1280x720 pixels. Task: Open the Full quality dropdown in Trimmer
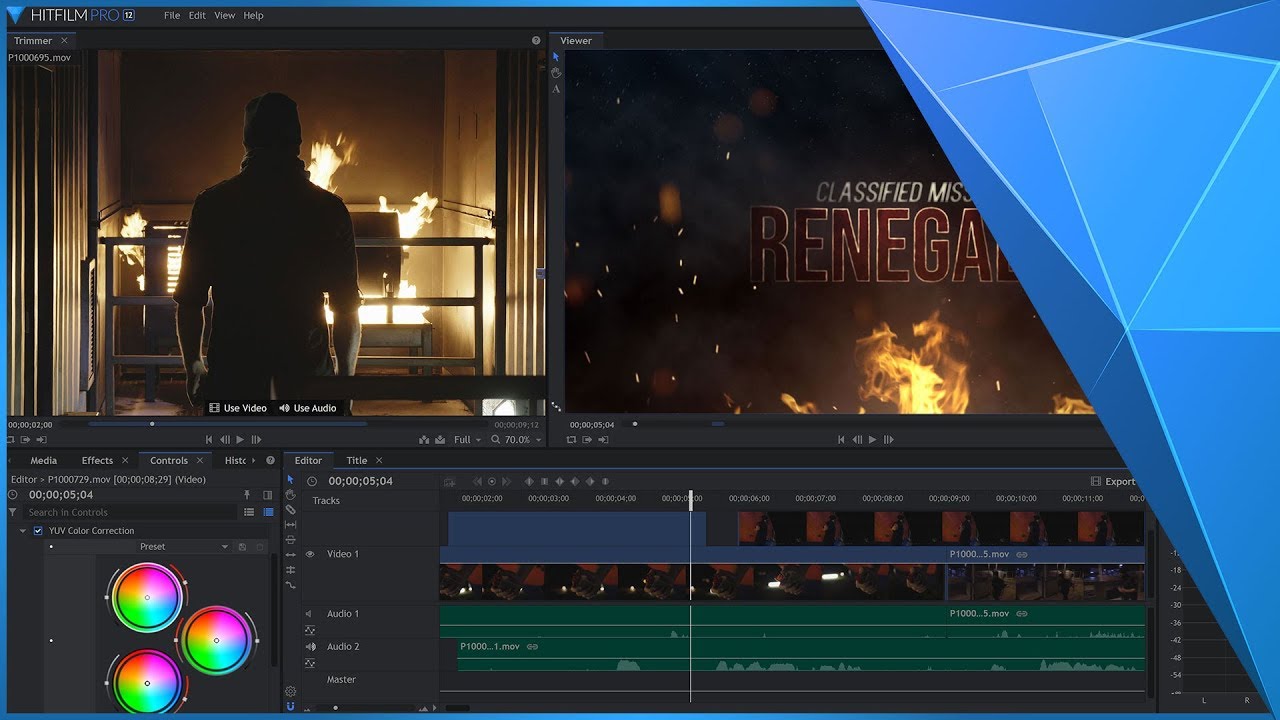tap(467, 439)
